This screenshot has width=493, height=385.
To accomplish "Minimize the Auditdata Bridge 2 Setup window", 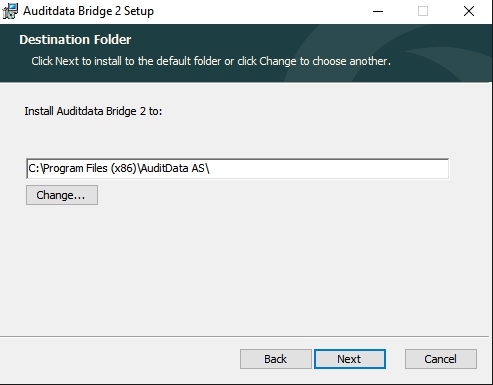I will point(378,11).
